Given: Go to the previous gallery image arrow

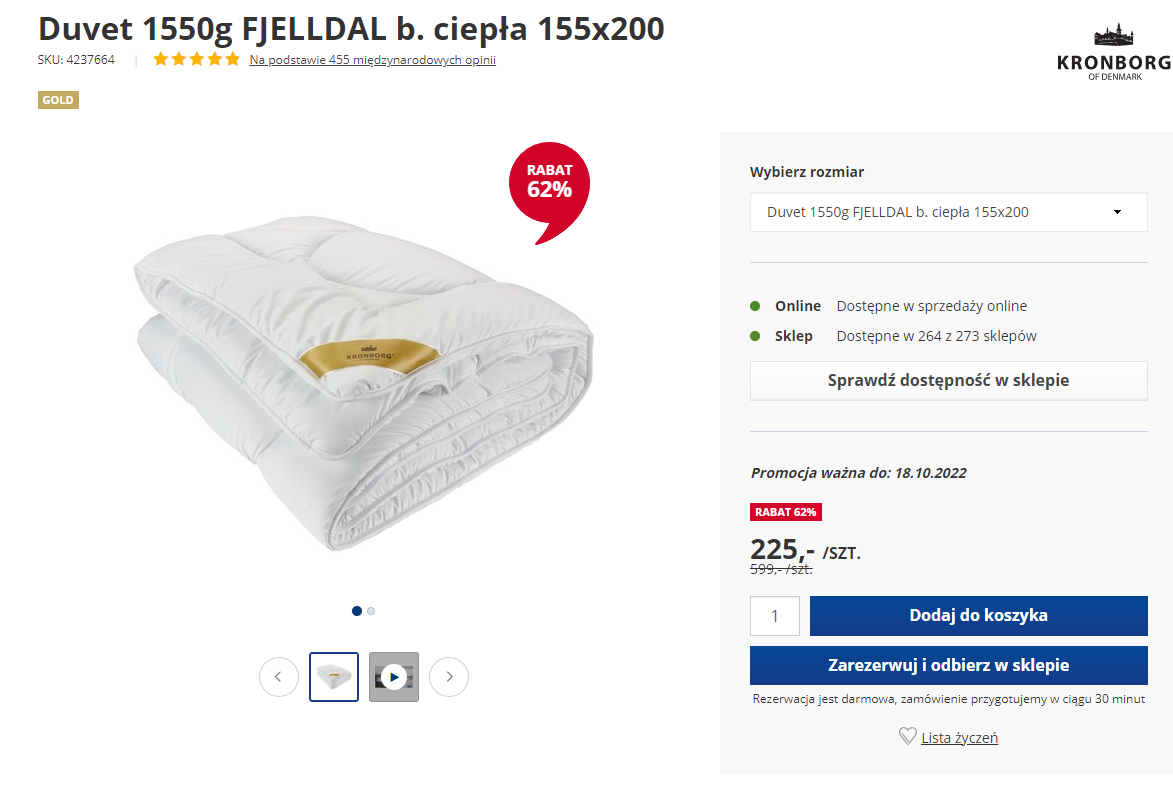Looking at the screenshot, I should pos(279,677).
